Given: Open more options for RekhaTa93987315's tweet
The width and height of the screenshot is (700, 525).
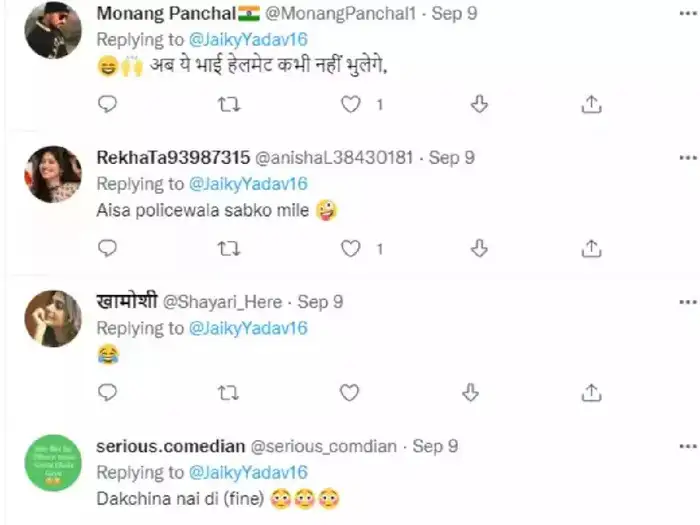Looking at the screenshot, I should (x=687, y=158).
